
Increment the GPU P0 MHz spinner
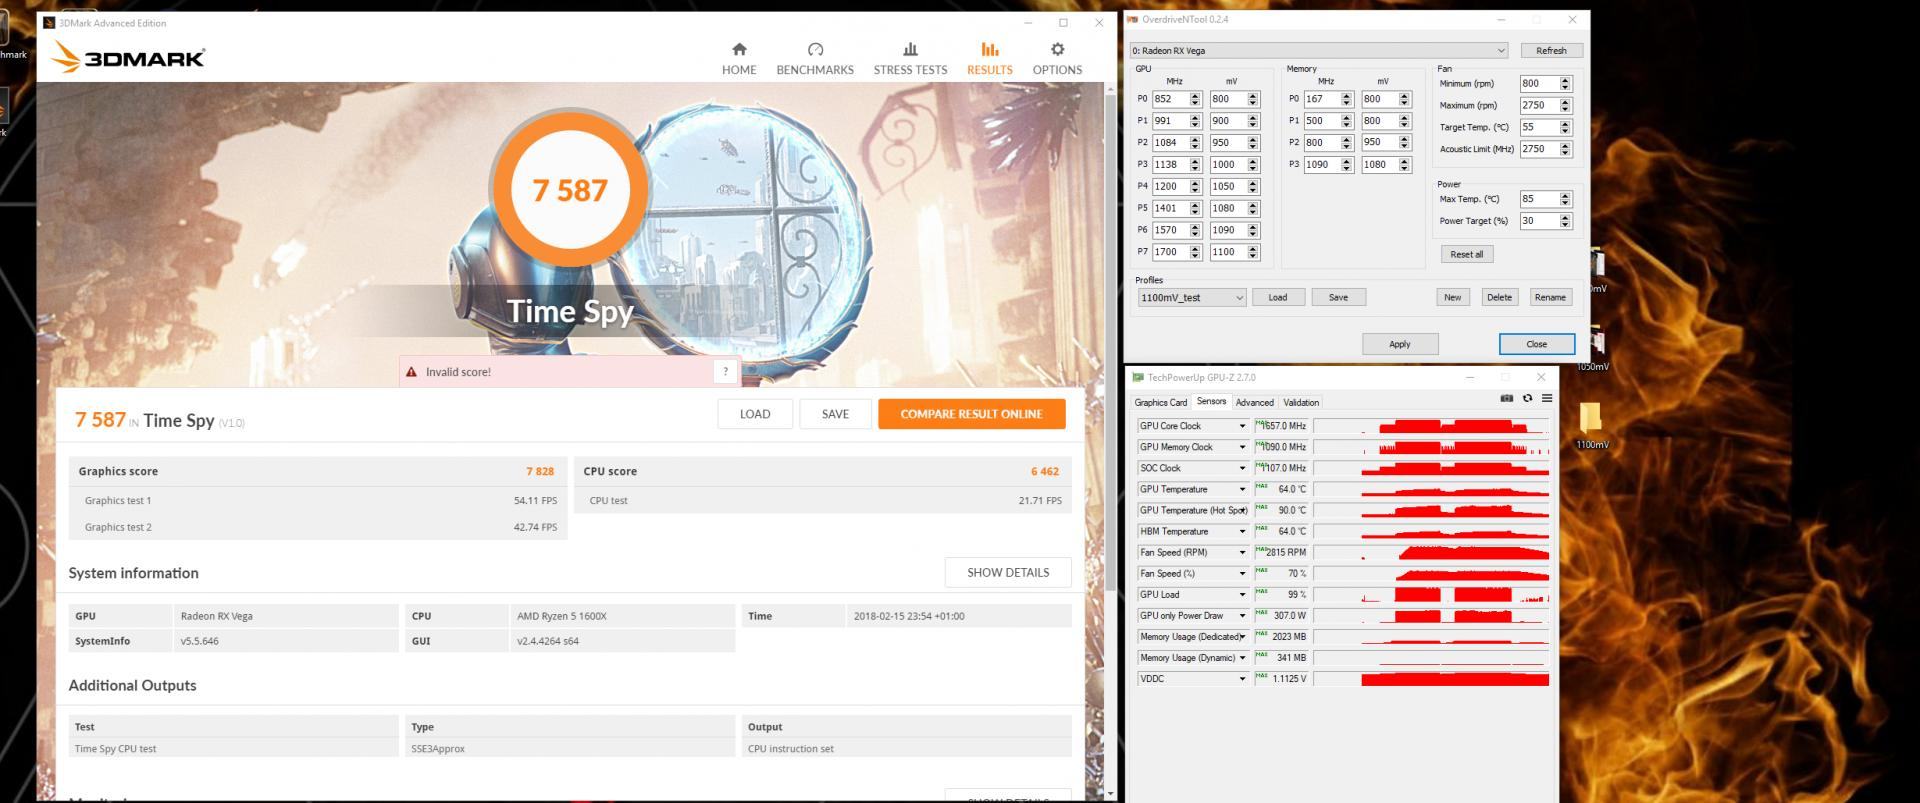point(1195,96)
